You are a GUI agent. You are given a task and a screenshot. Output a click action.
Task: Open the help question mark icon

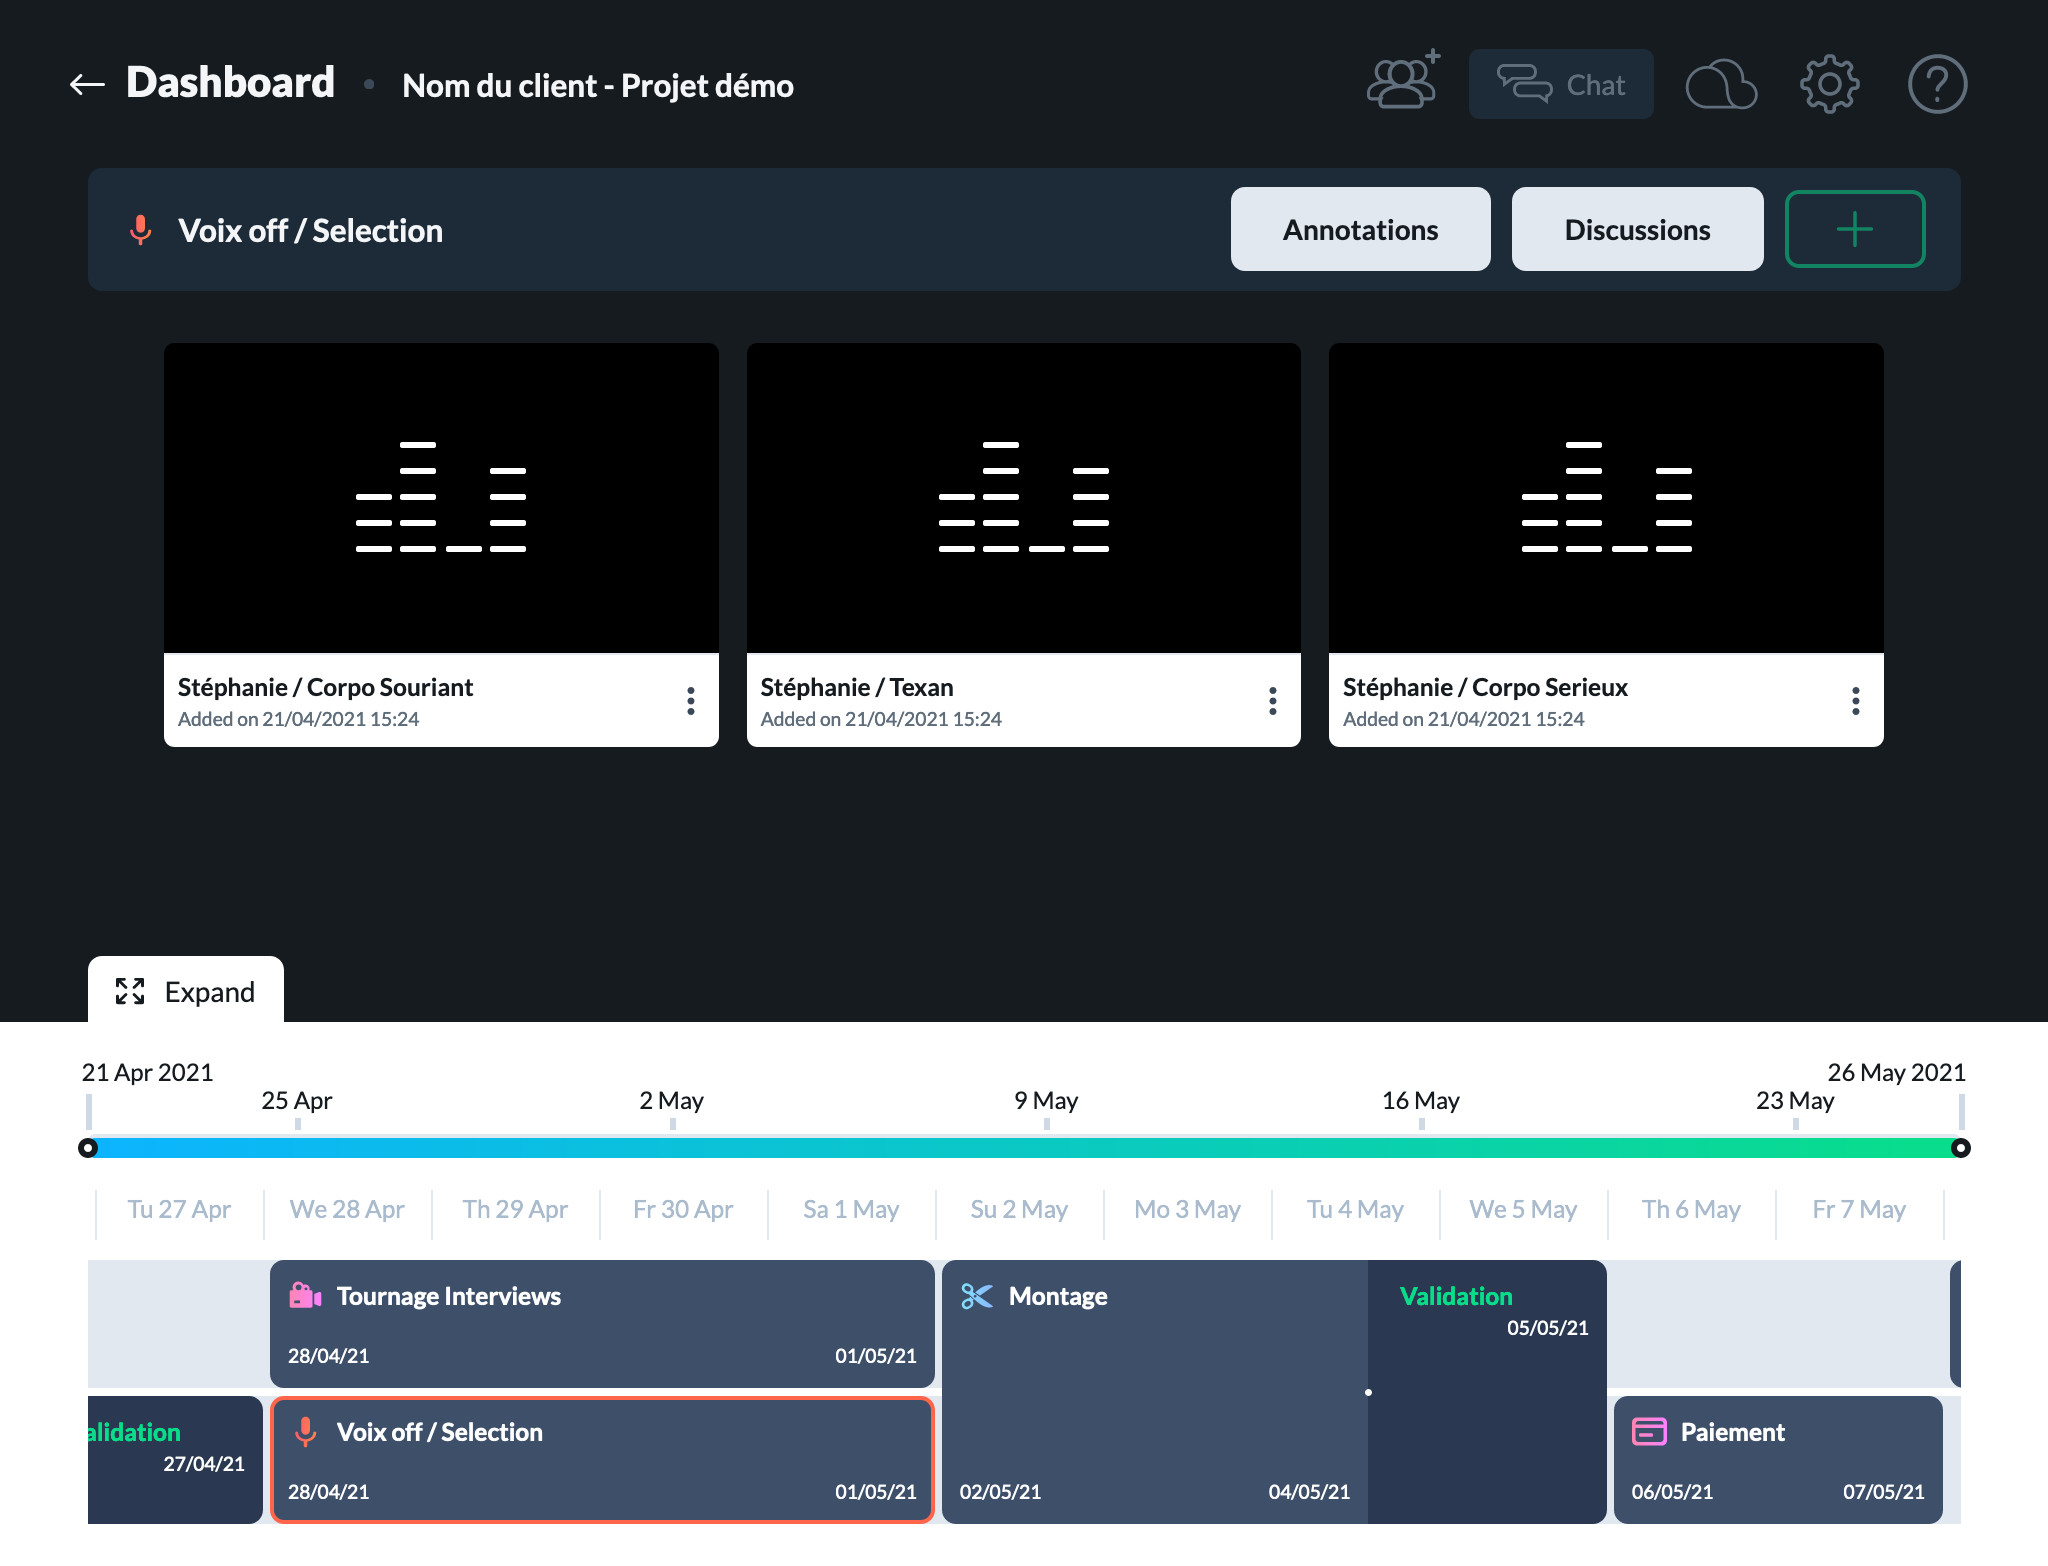coord(1937,84)
